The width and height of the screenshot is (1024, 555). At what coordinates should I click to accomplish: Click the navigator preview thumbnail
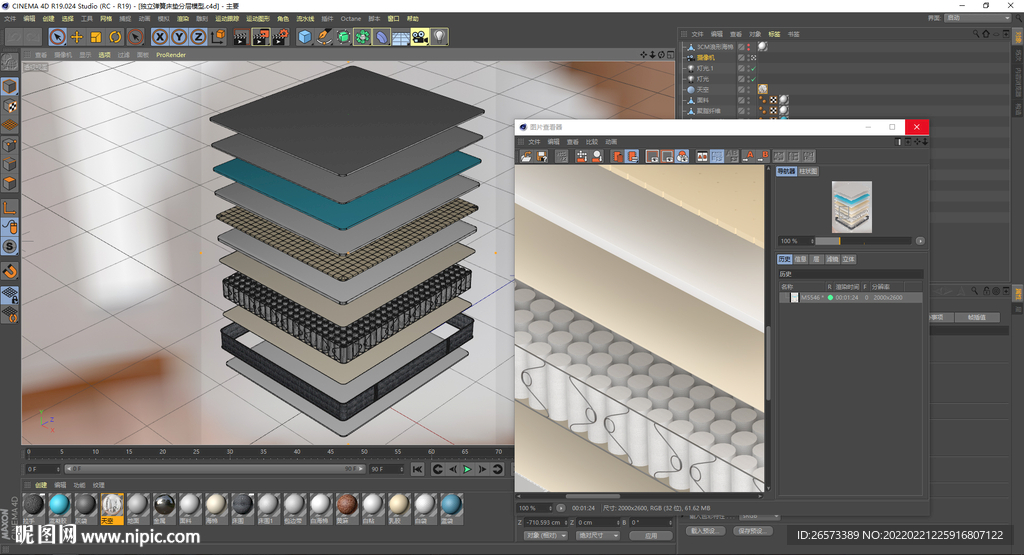pyautogui.click(x=851, y=207)
